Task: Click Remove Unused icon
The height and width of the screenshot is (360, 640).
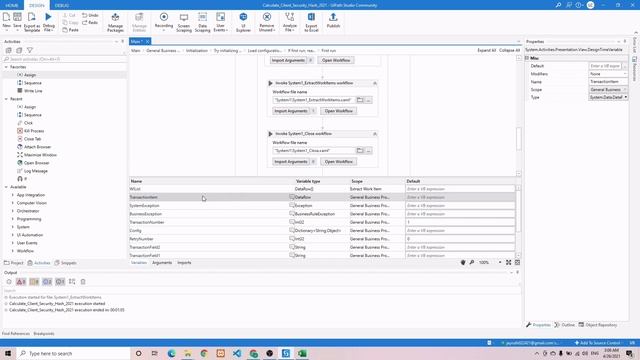Action: [267, 17]
